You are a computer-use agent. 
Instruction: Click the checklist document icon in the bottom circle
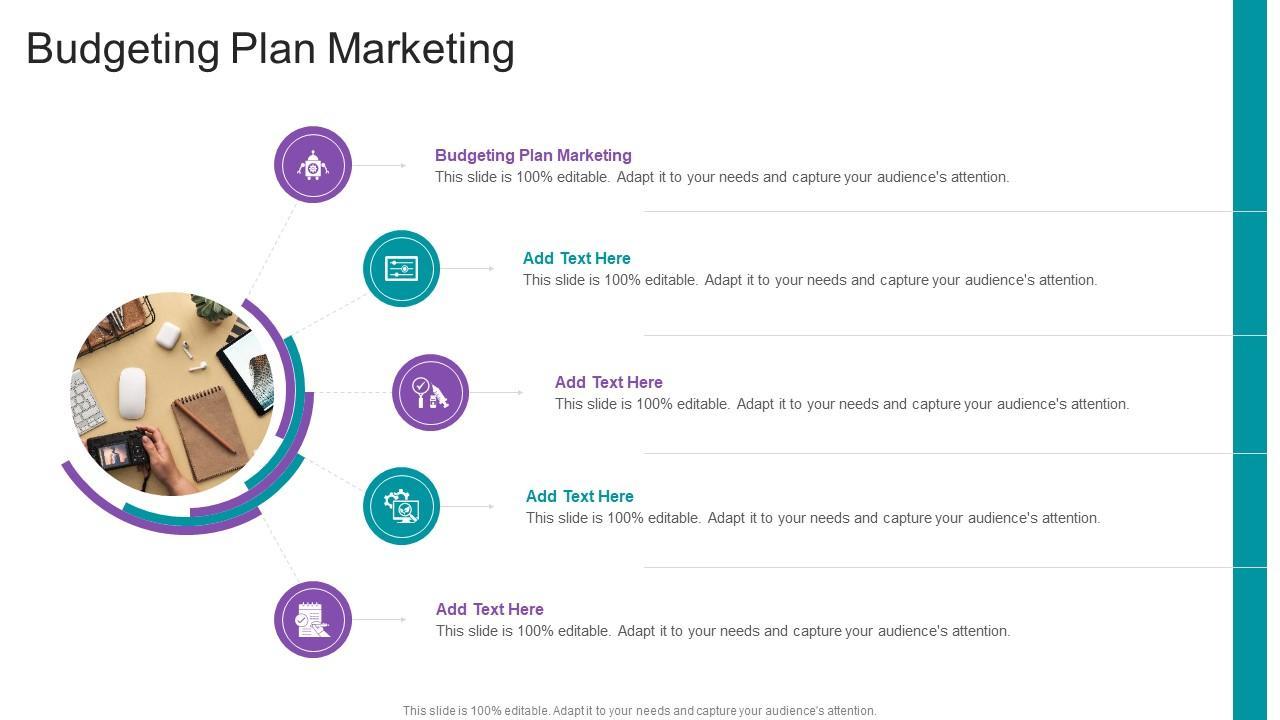coord(313,620)
